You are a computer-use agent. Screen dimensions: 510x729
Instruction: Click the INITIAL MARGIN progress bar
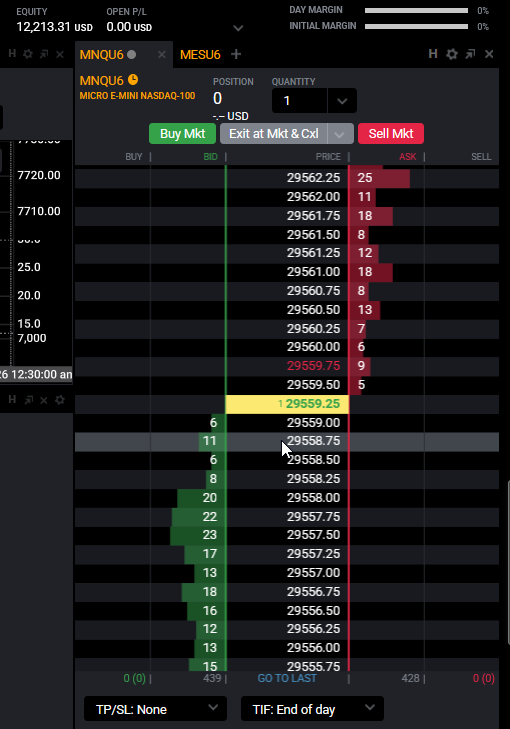pyautogui.click(x=417, y=27)
